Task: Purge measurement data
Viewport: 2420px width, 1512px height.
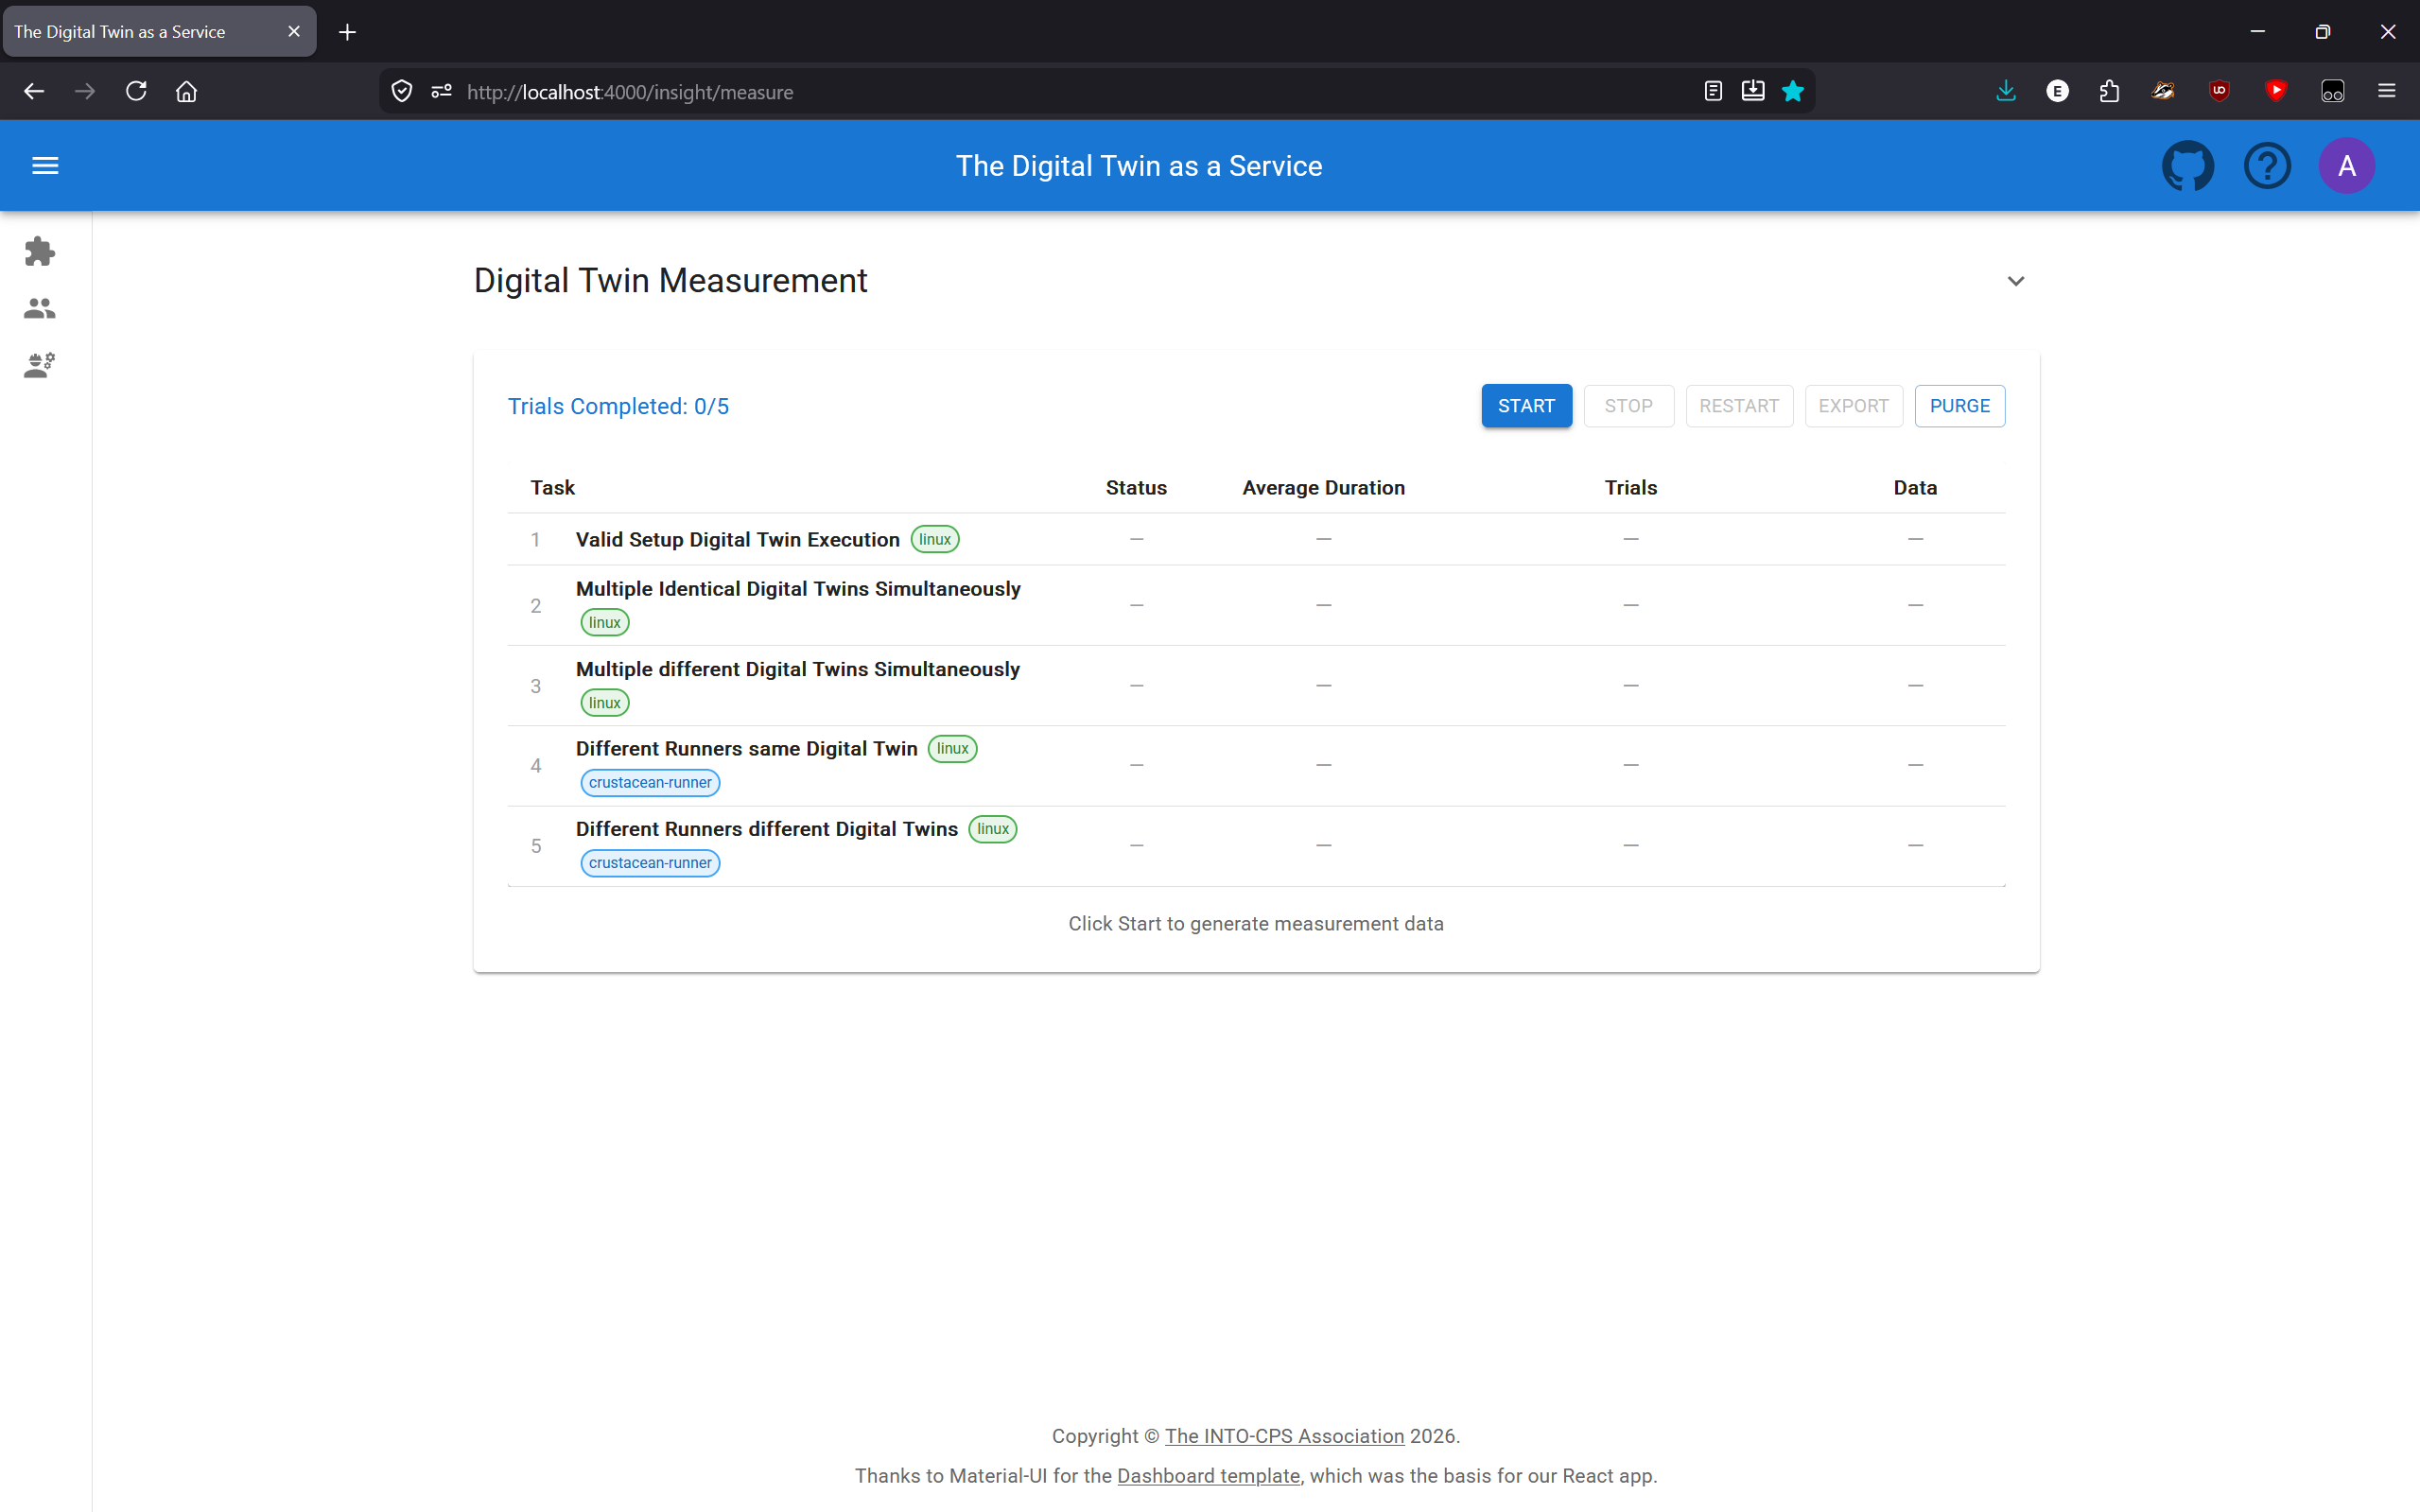Action: [1959, 406]
